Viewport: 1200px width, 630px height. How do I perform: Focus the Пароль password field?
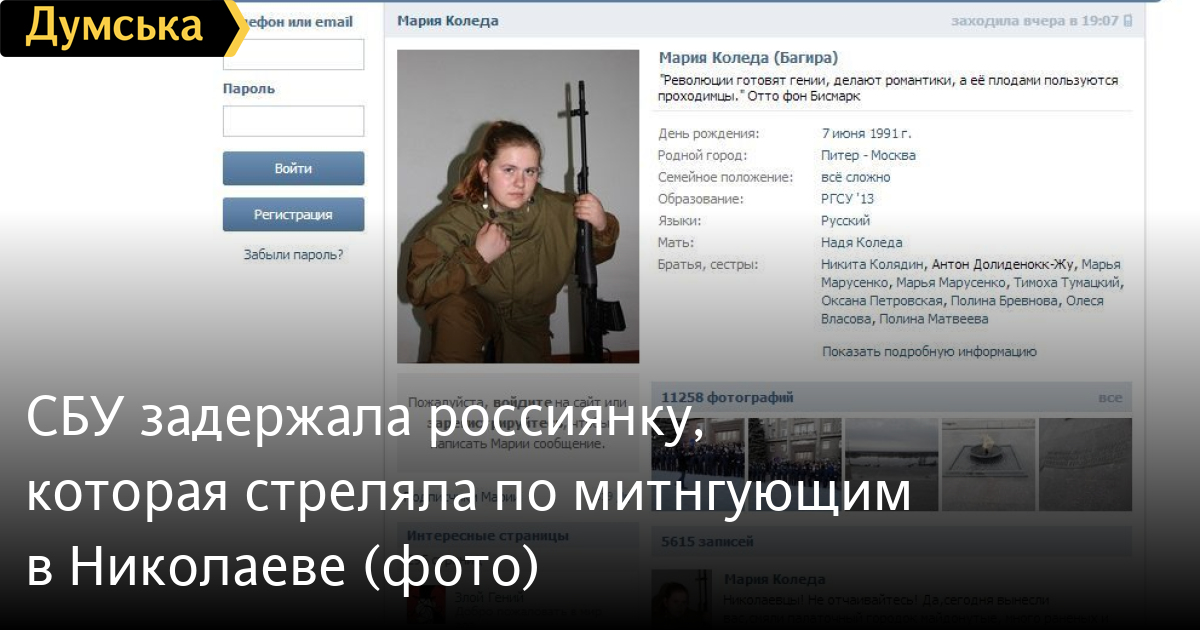pos(293,121)
